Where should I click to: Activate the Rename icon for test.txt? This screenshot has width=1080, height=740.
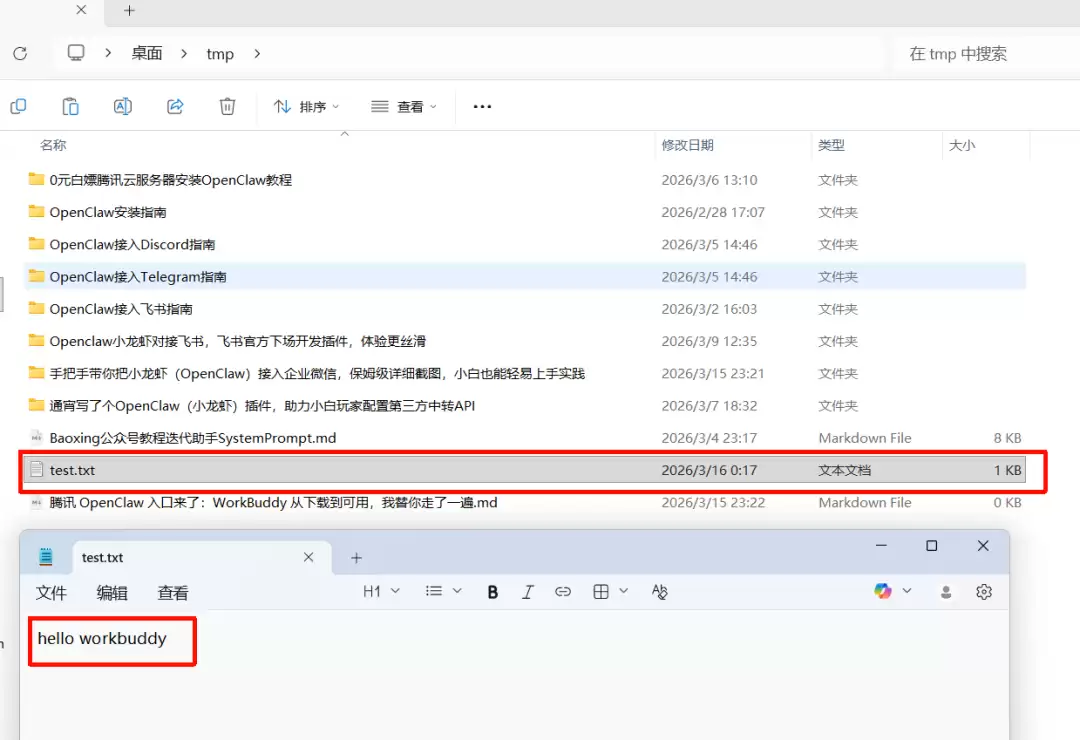(122, 105)
